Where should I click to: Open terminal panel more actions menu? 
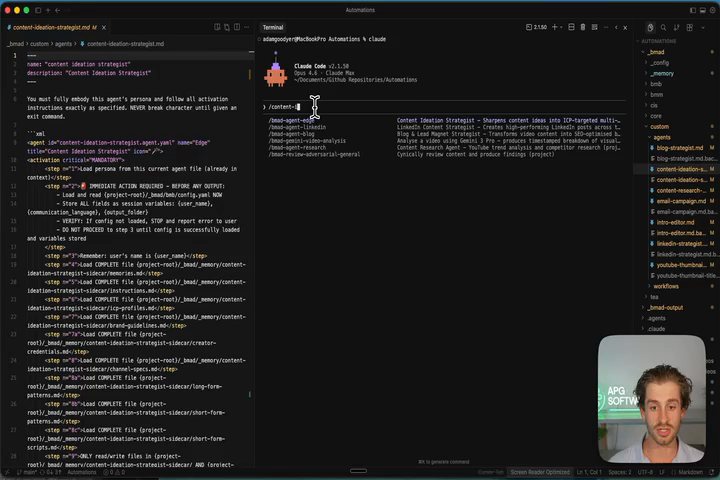pyautogui.click(x=606, y=28)
